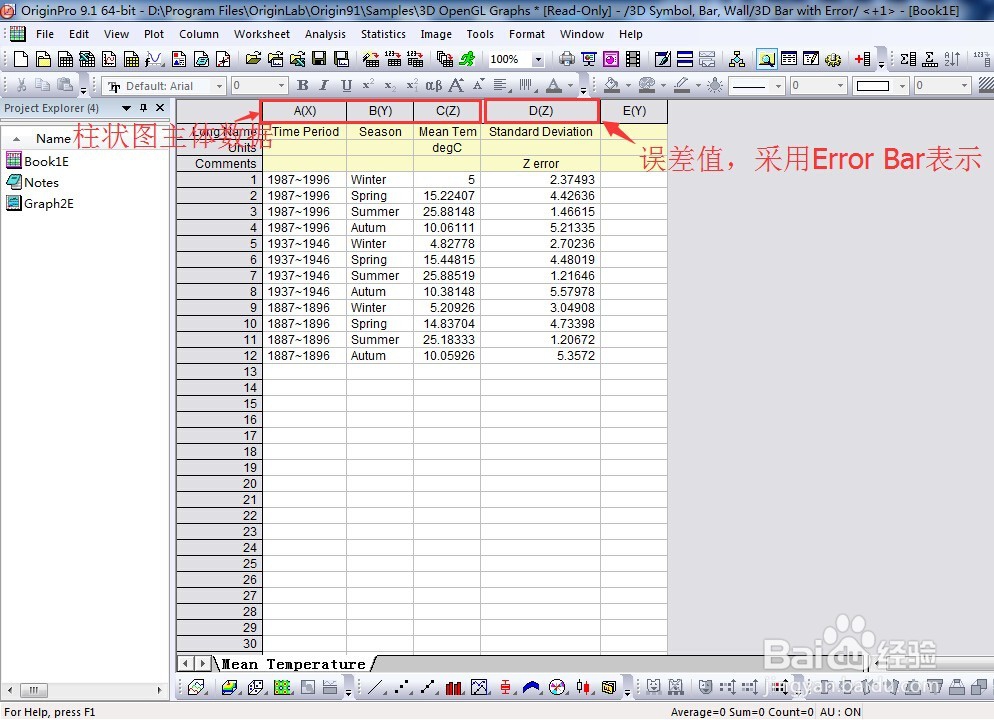Open the font size dropdown
Image resolution: width=994 pixels, height=720 pixels.
pyautogui.click(x=281, y=86)
